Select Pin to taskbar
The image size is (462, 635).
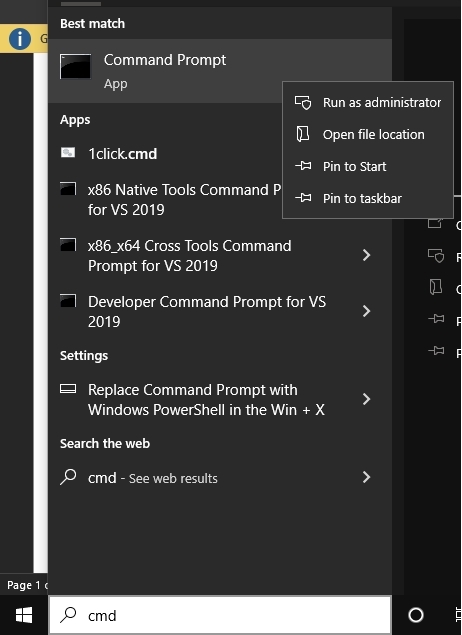pyautogui.click(x=368, y=198)
